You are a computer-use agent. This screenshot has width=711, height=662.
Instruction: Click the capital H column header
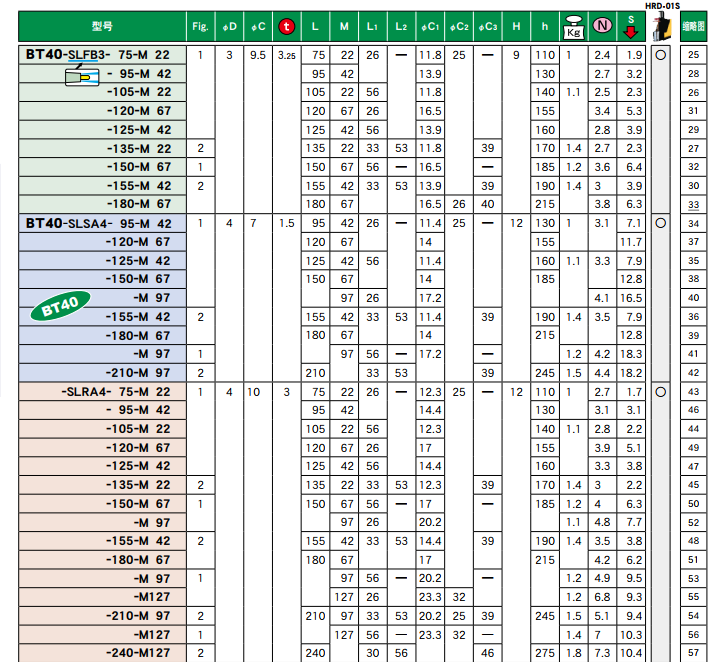point(516,27)
